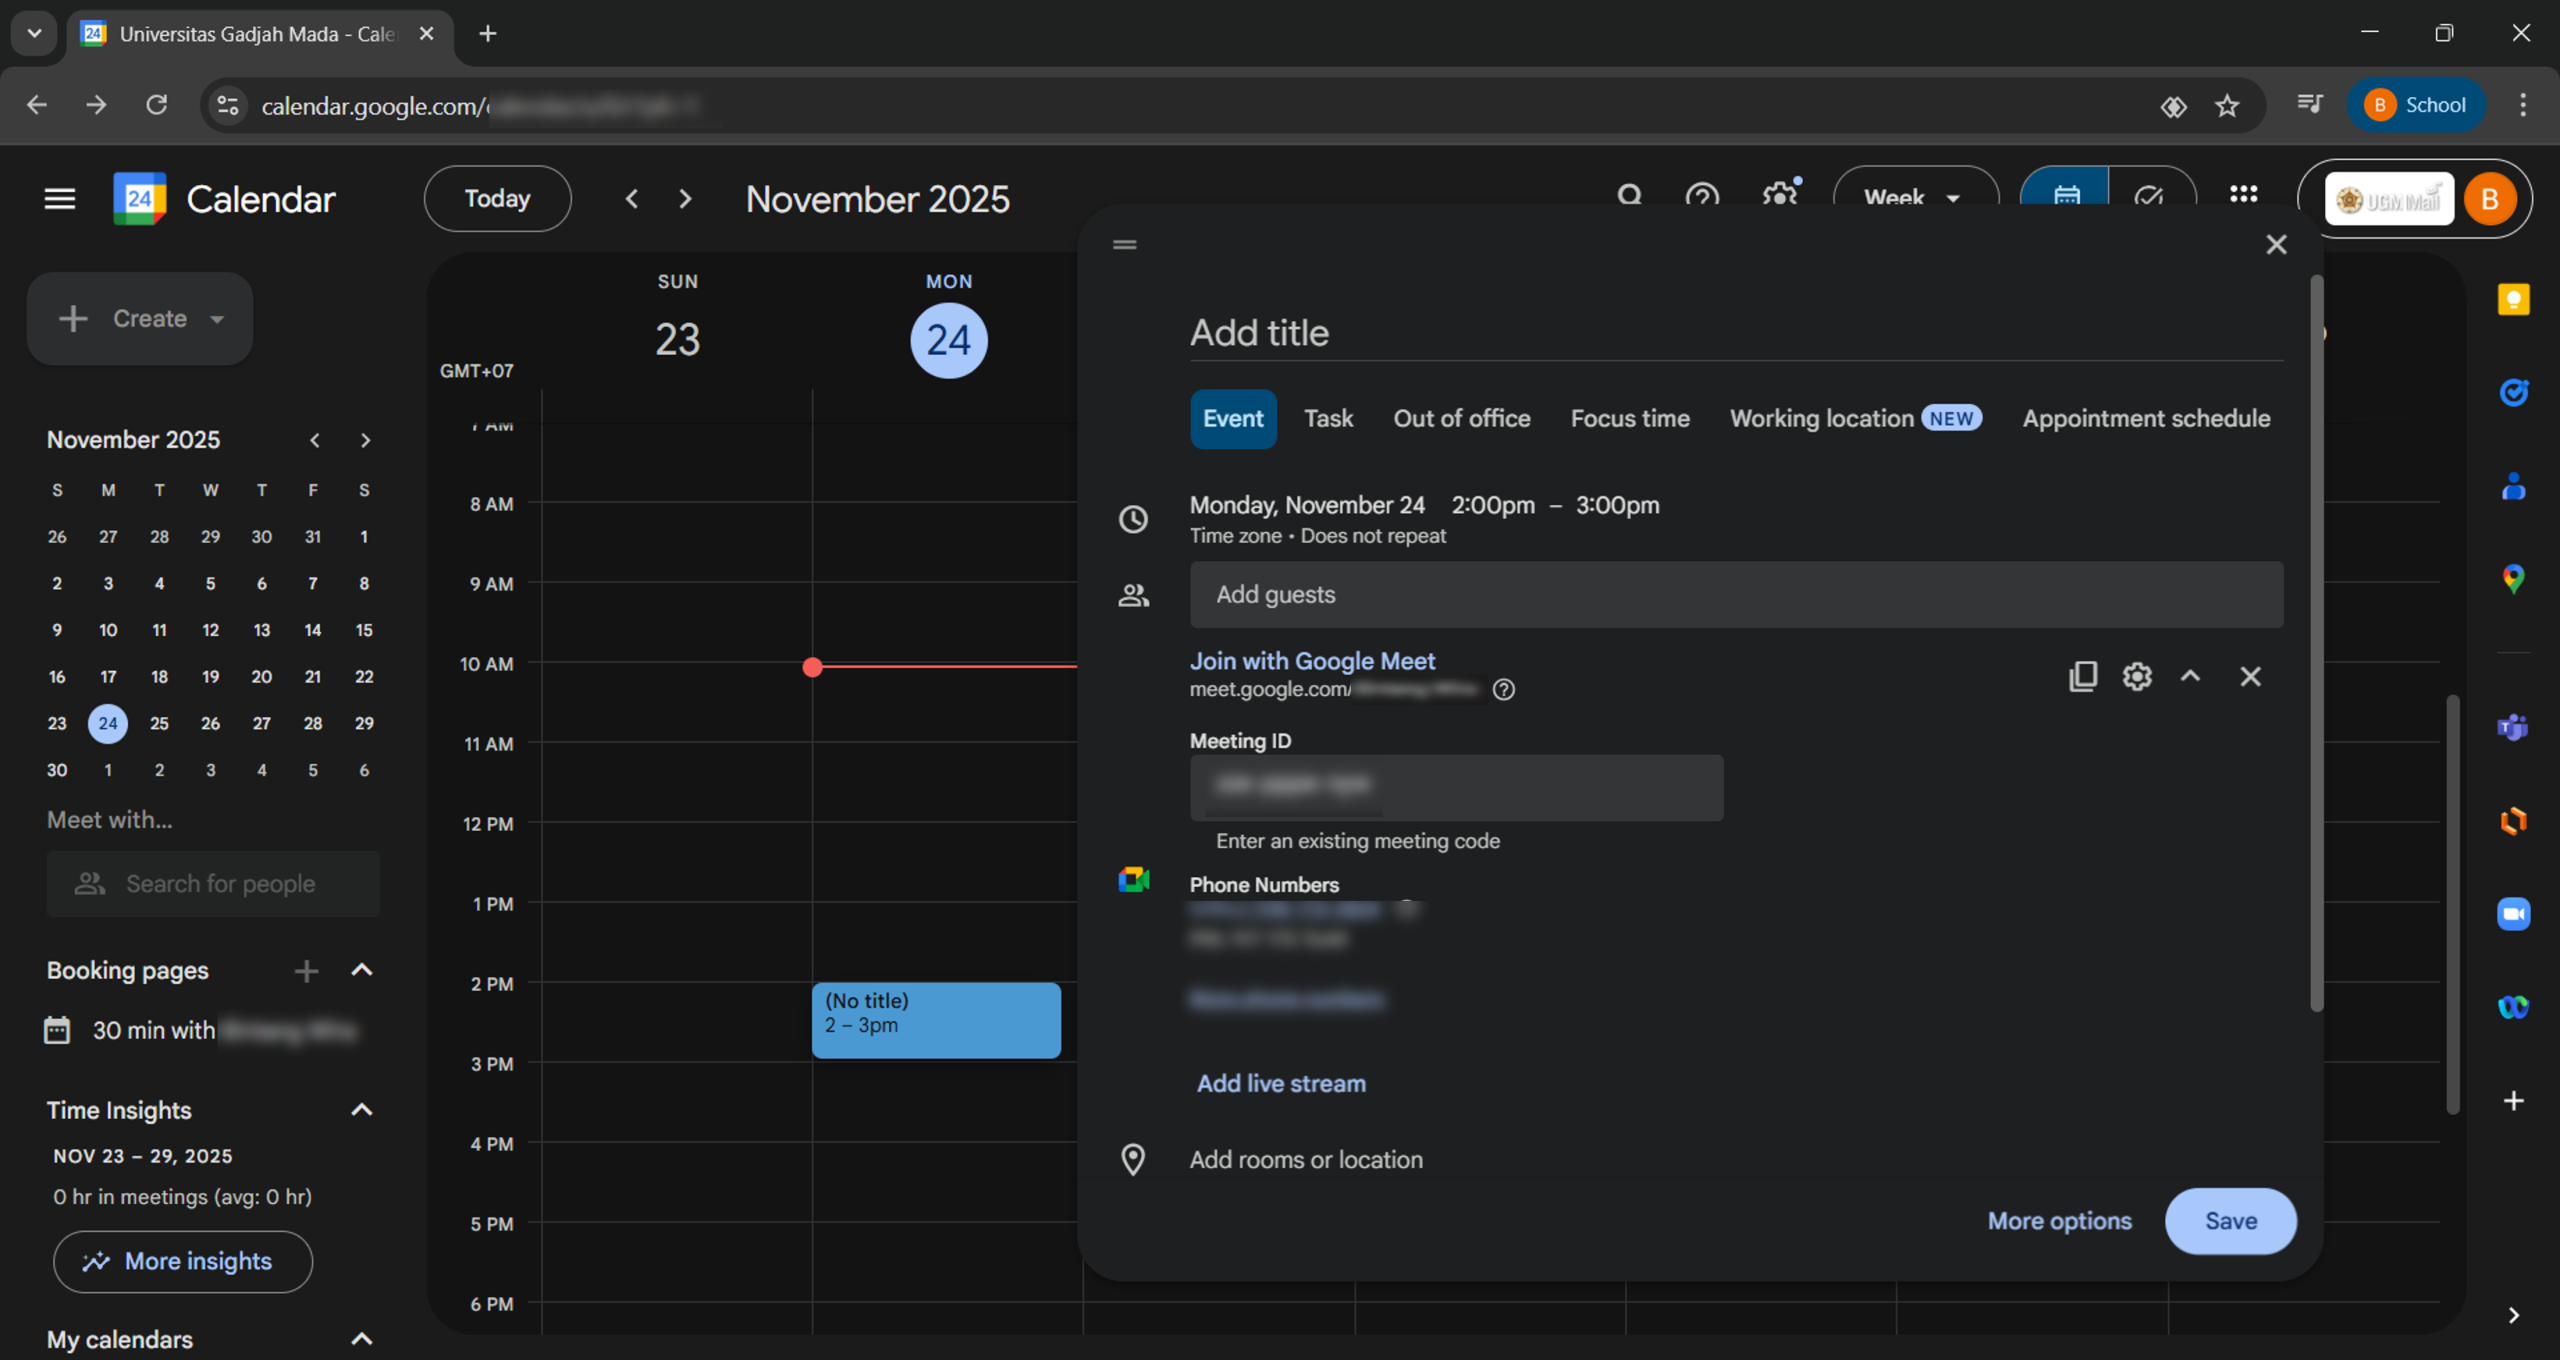Open Google Tasks side panel icon

pyautogui.click(x=2512, y=393)
